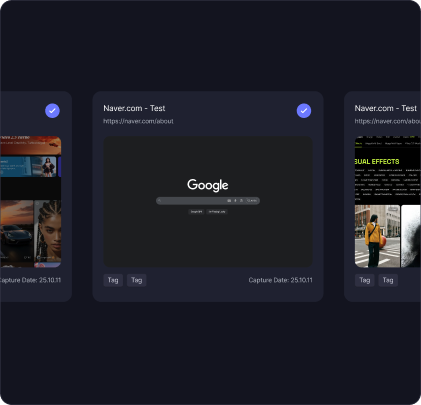
Task: Toggle the checkmark on the left card
Action: (52, 111)
